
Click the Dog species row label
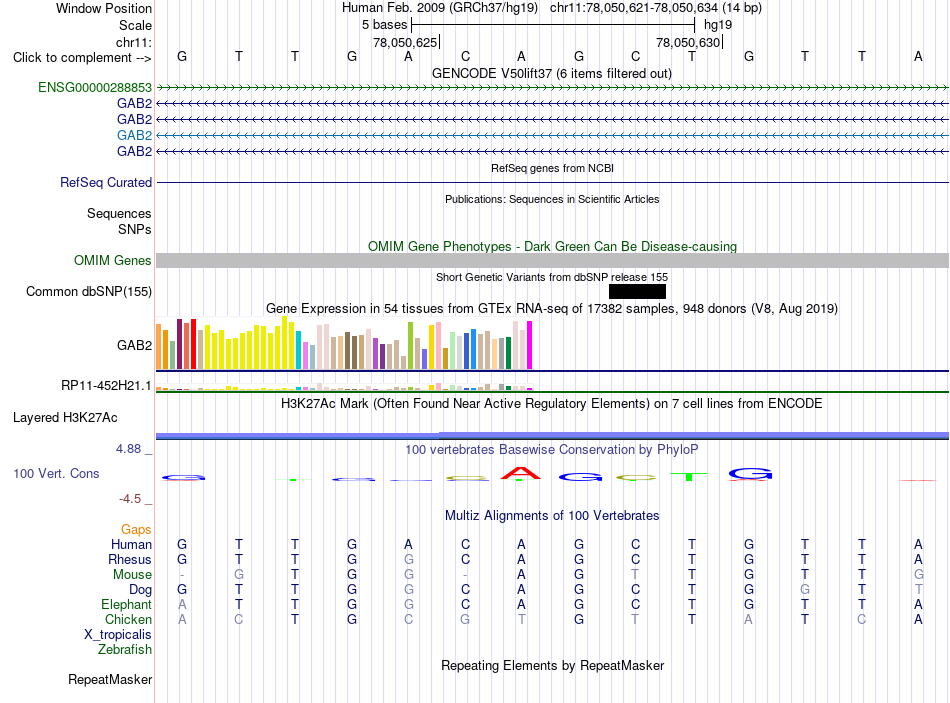point(140,590)
